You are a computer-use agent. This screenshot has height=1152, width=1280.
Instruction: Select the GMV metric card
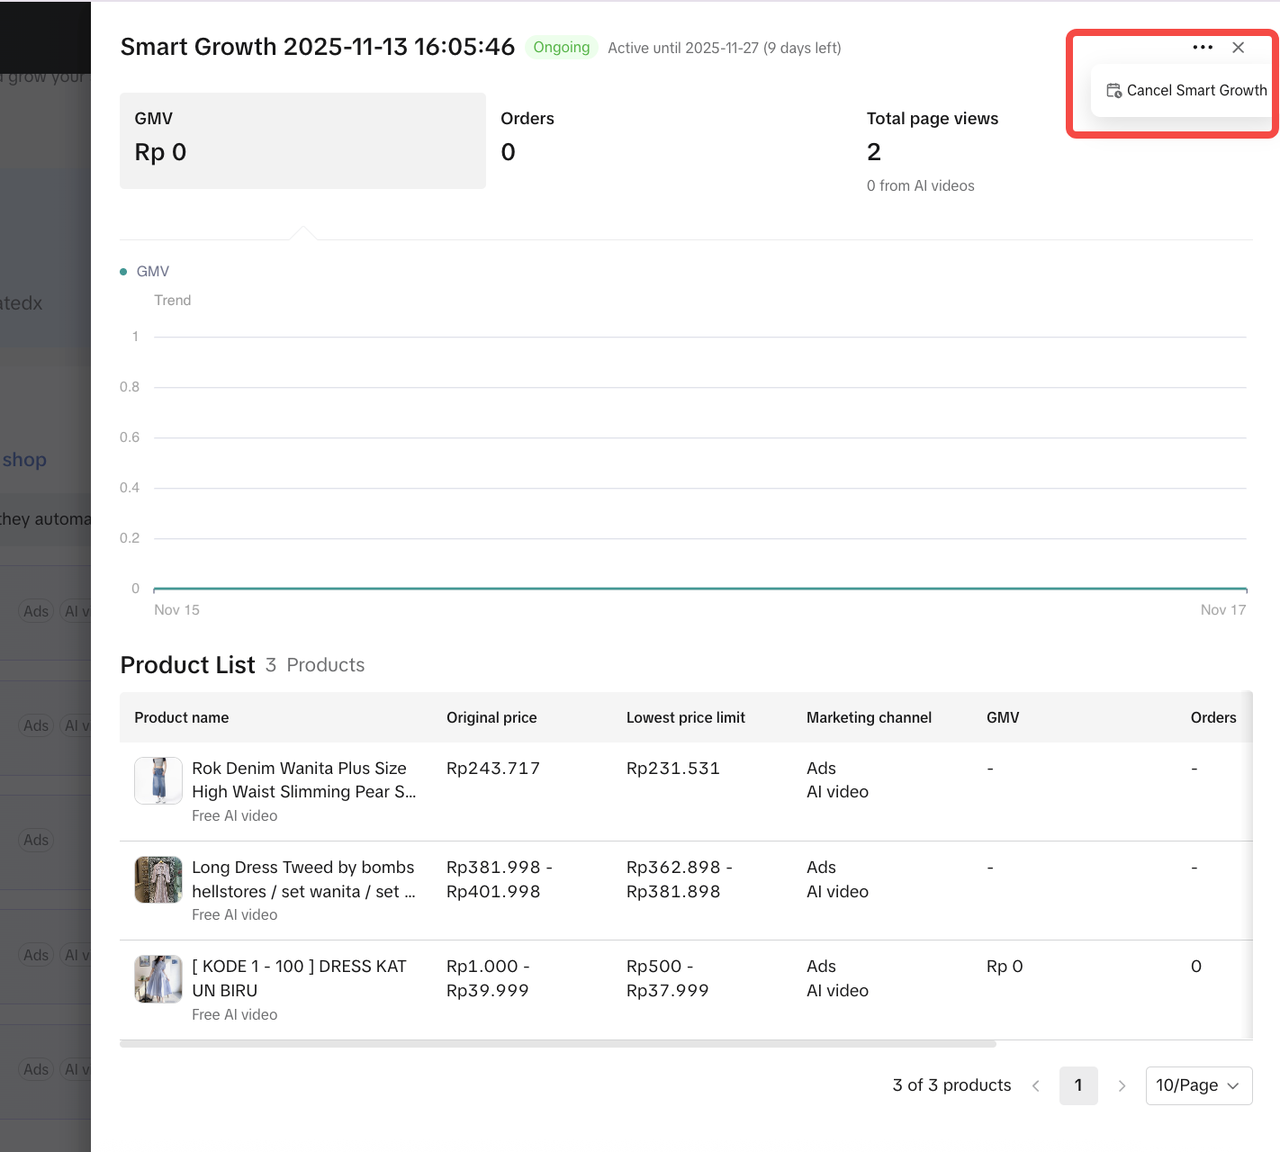click(302, 140)
